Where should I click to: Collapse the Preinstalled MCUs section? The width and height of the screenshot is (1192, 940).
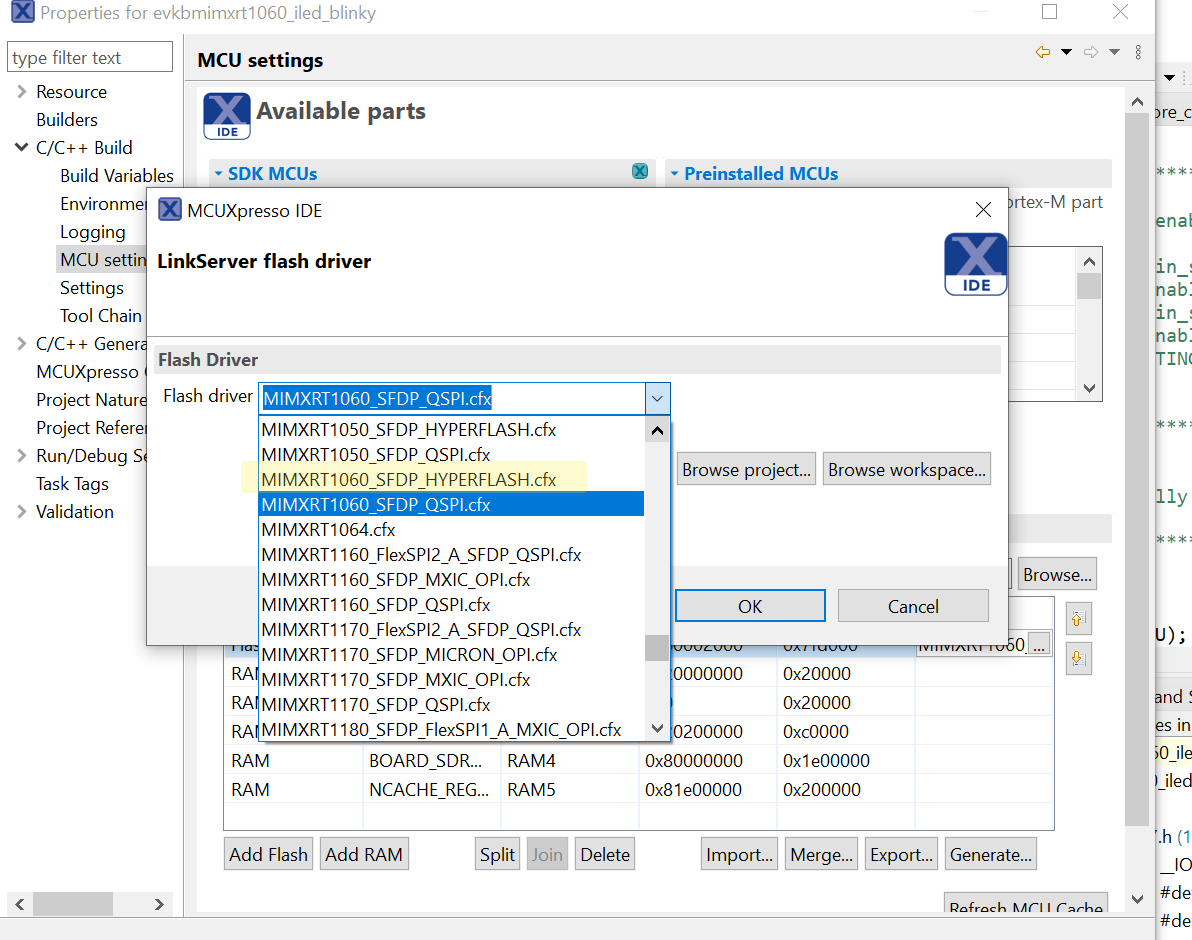674,174
